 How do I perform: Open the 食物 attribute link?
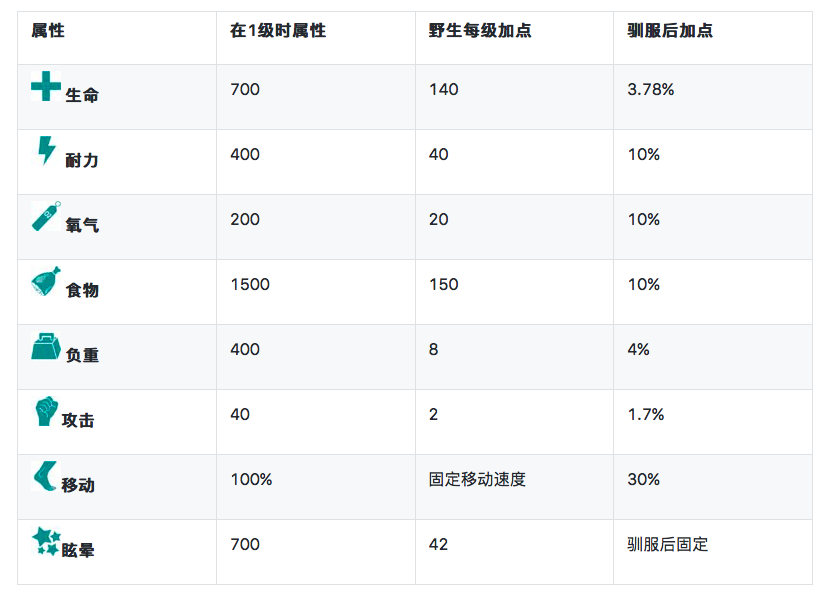(x=82, y=291)
